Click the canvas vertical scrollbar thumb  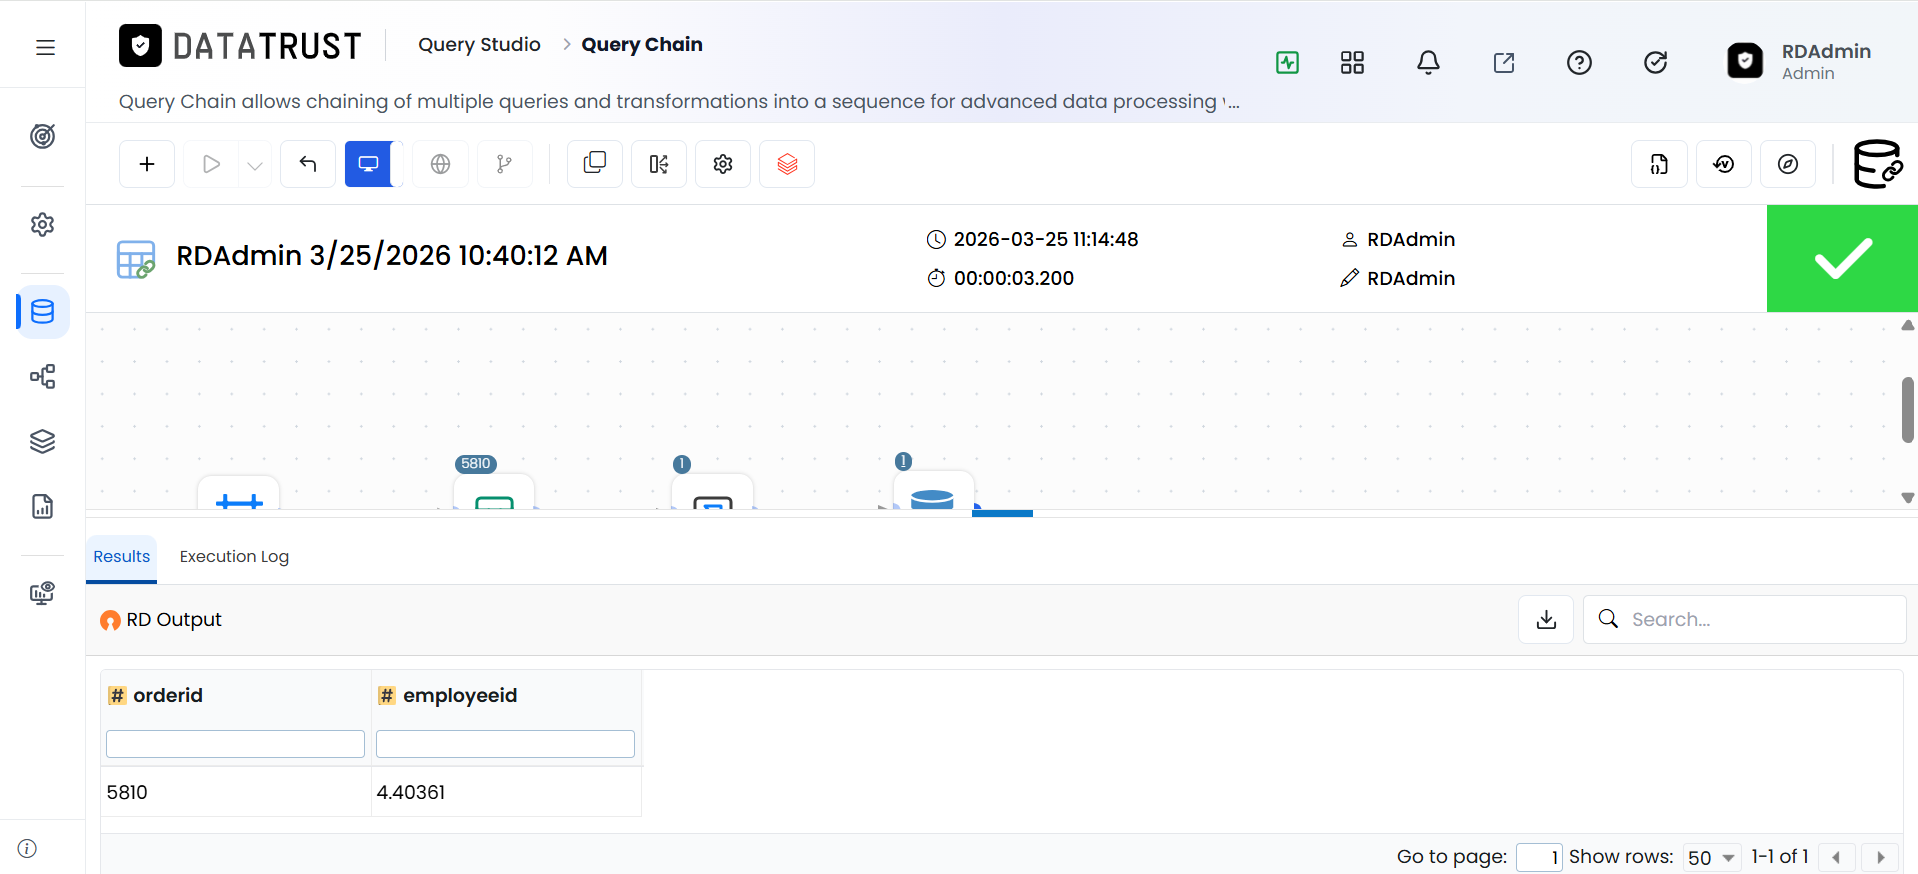tap(1908, 410)
